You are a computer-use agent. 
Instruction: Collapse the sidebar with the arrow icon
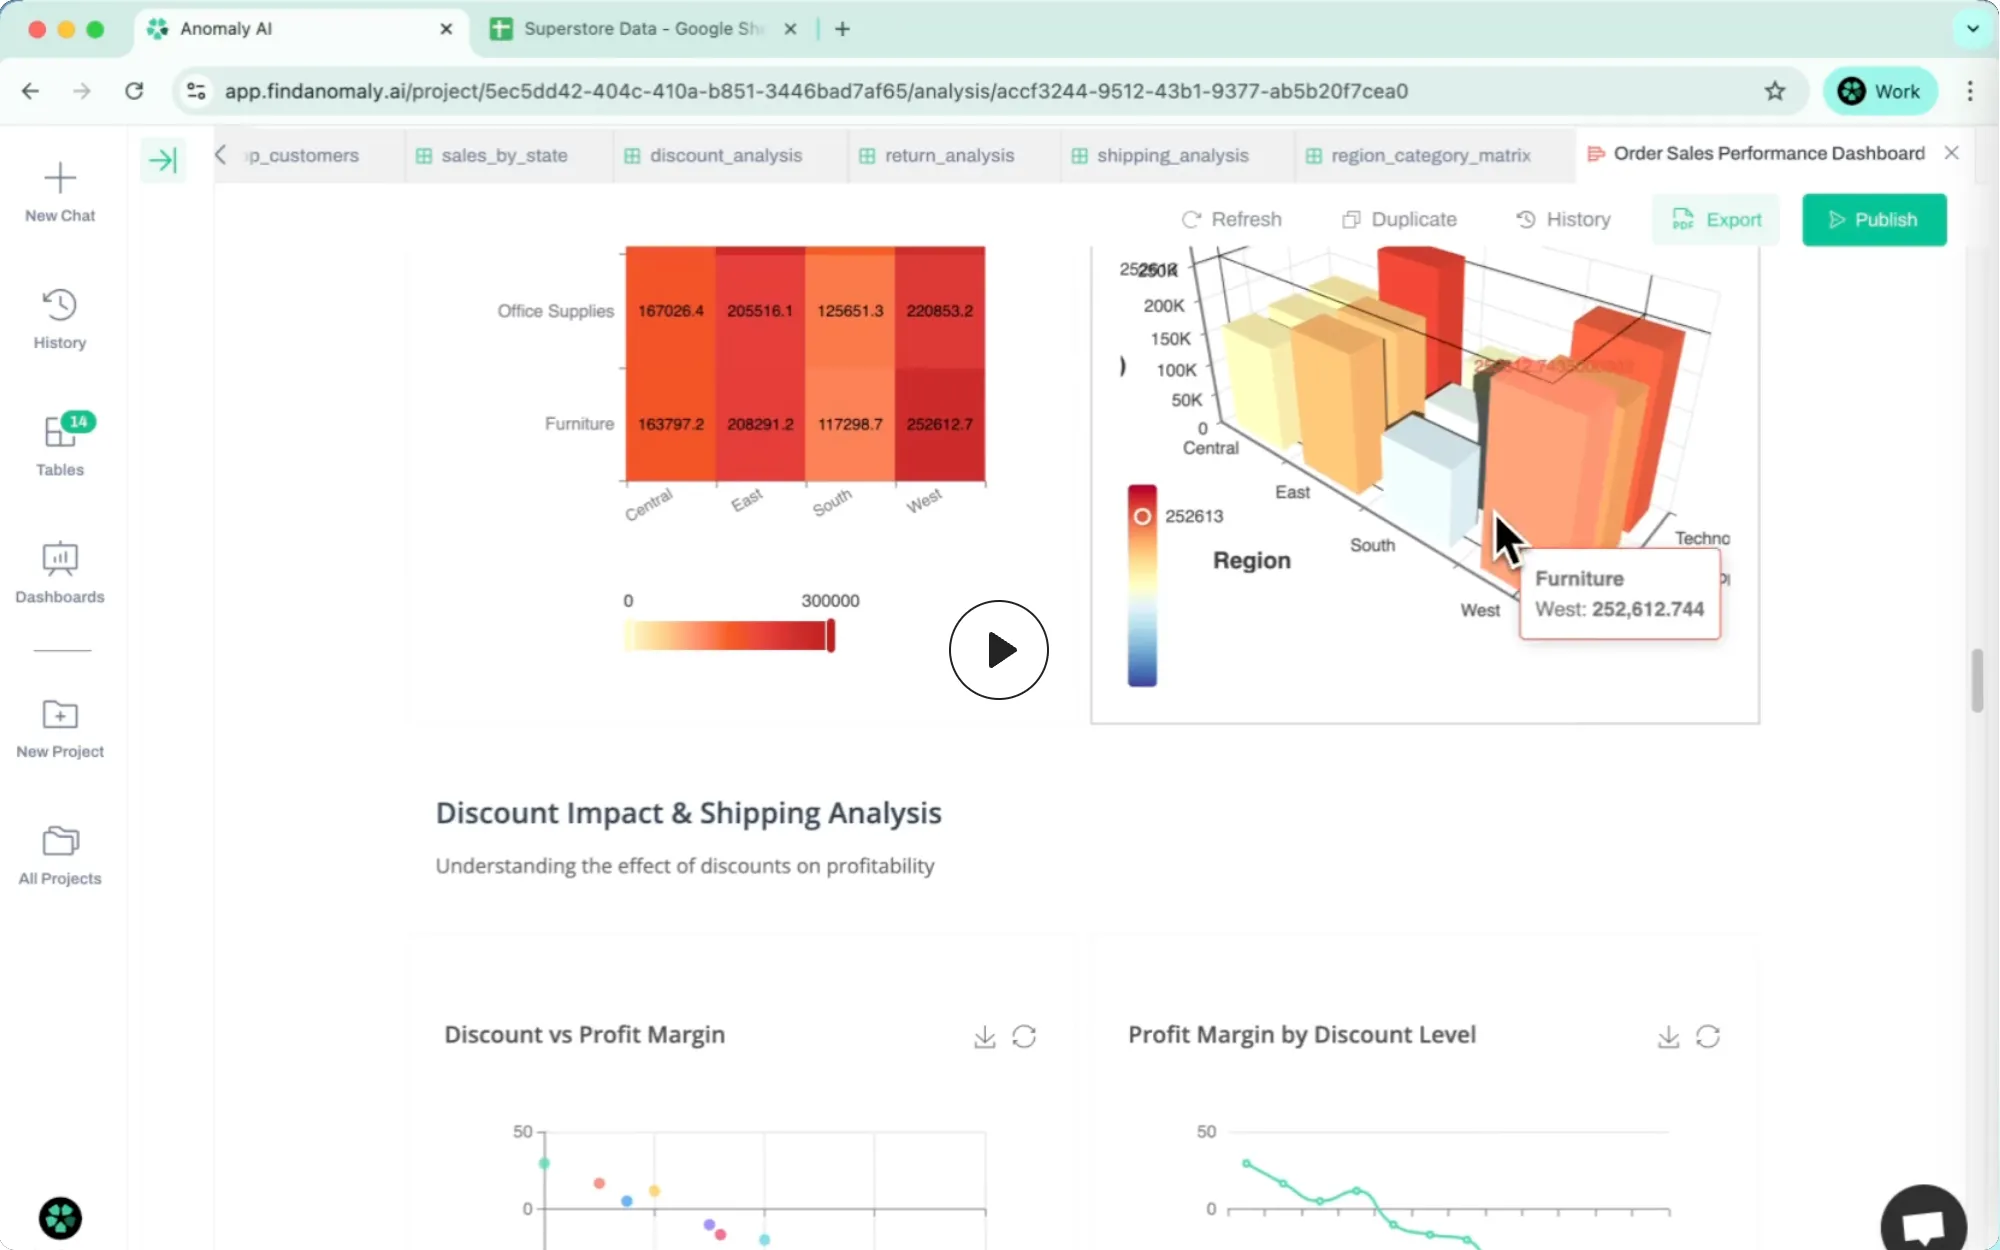click(163, 159)
